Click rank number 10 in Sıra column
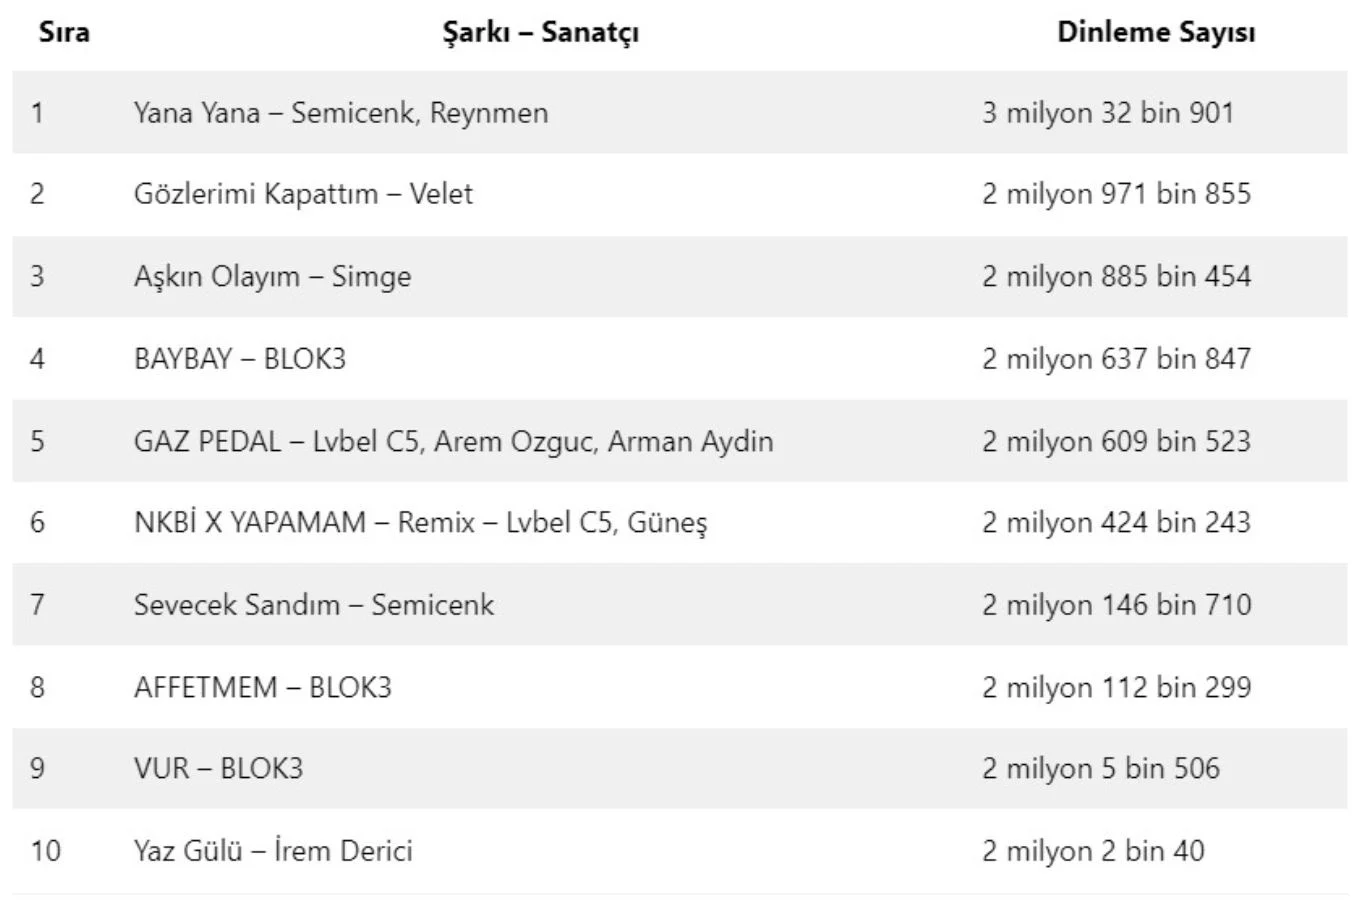Screen dimensions: 1364x900 [45, 851]
